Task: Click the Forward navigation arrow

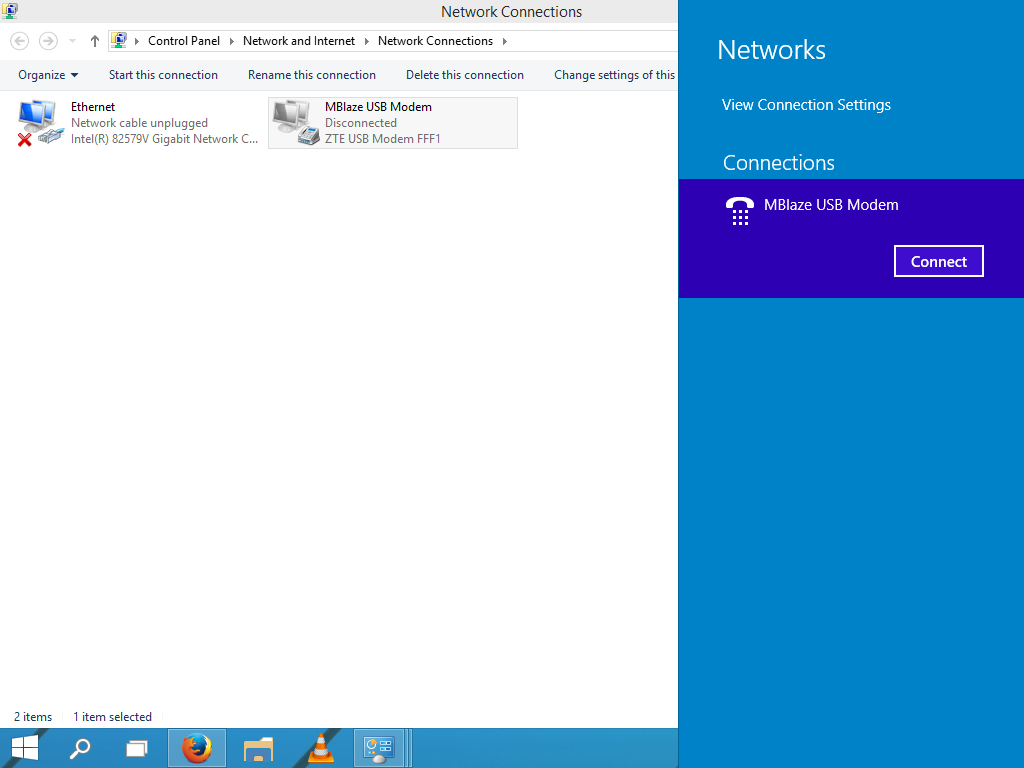Action: [x=48, y=41]
